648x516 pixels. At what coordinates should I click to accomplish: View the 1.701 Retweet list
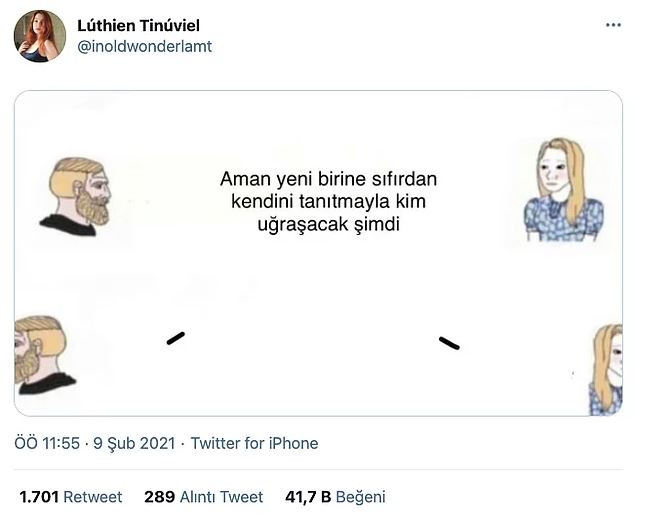click(70, 497)
